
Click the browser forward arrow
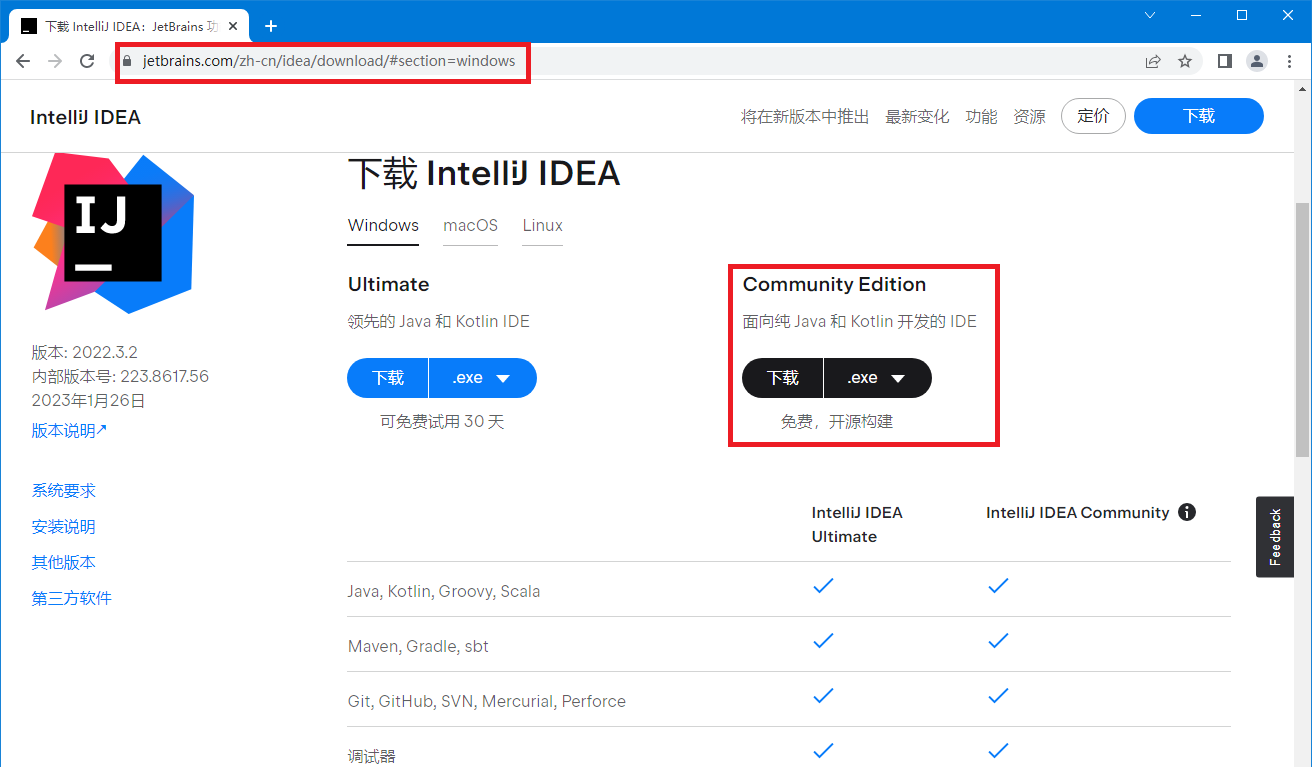click(x=55, y=61)
